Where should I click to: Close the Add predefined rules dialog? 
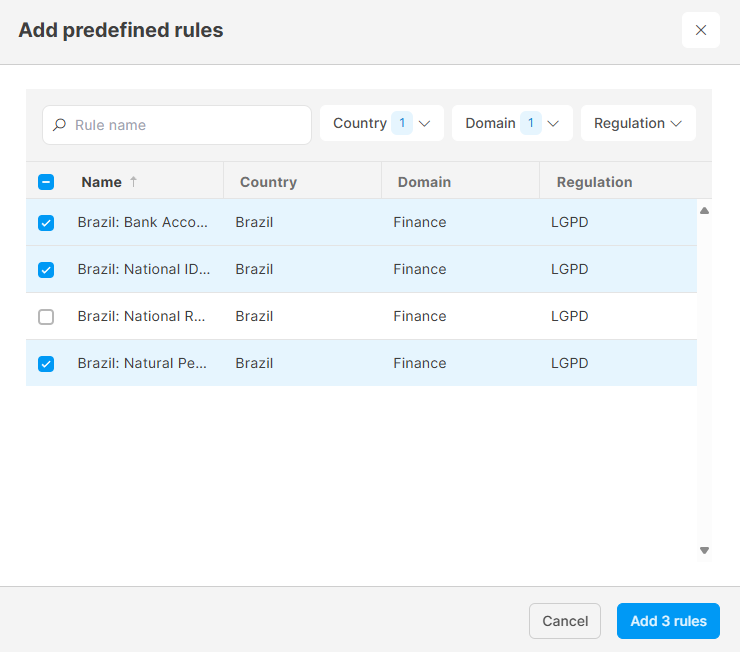(x=700, y=30)
